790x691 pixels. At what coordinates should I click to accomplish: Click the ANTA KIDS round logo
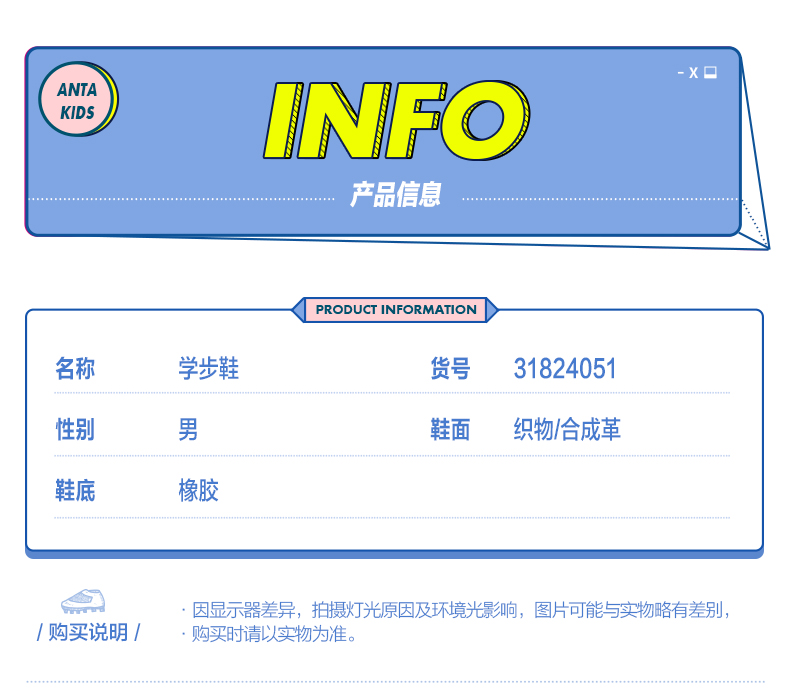pos(78,100)
